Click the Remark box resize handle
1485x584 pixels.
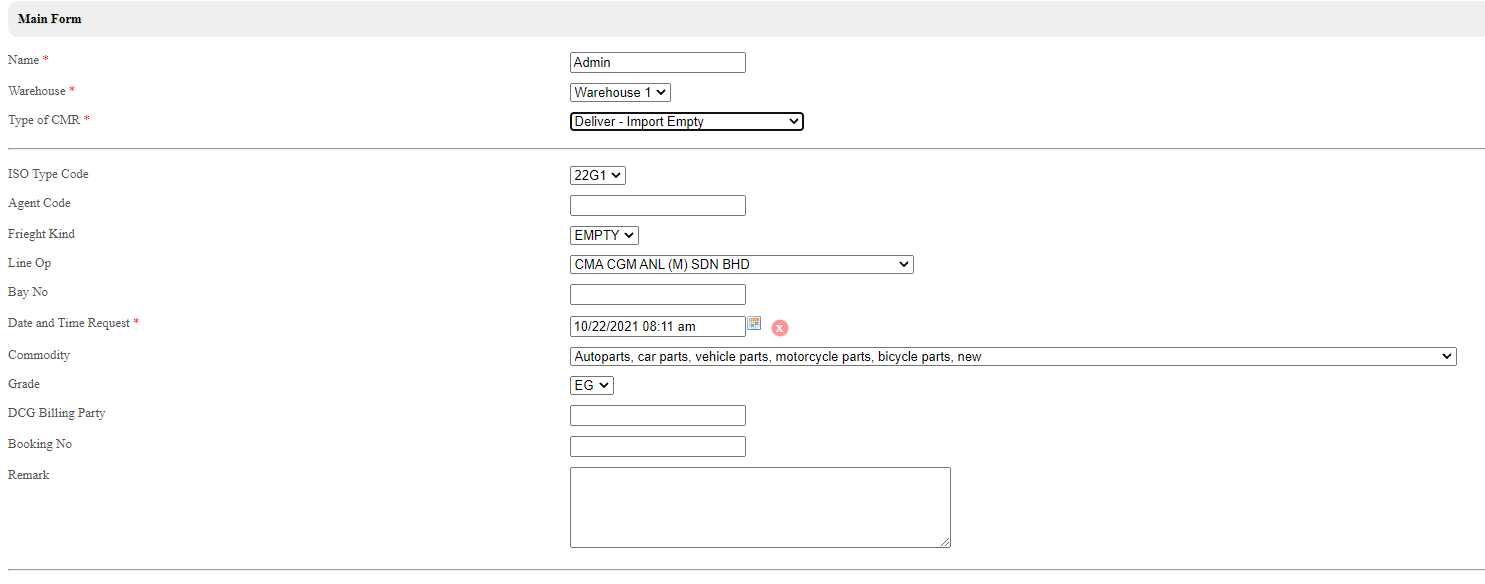click(945, 543)
